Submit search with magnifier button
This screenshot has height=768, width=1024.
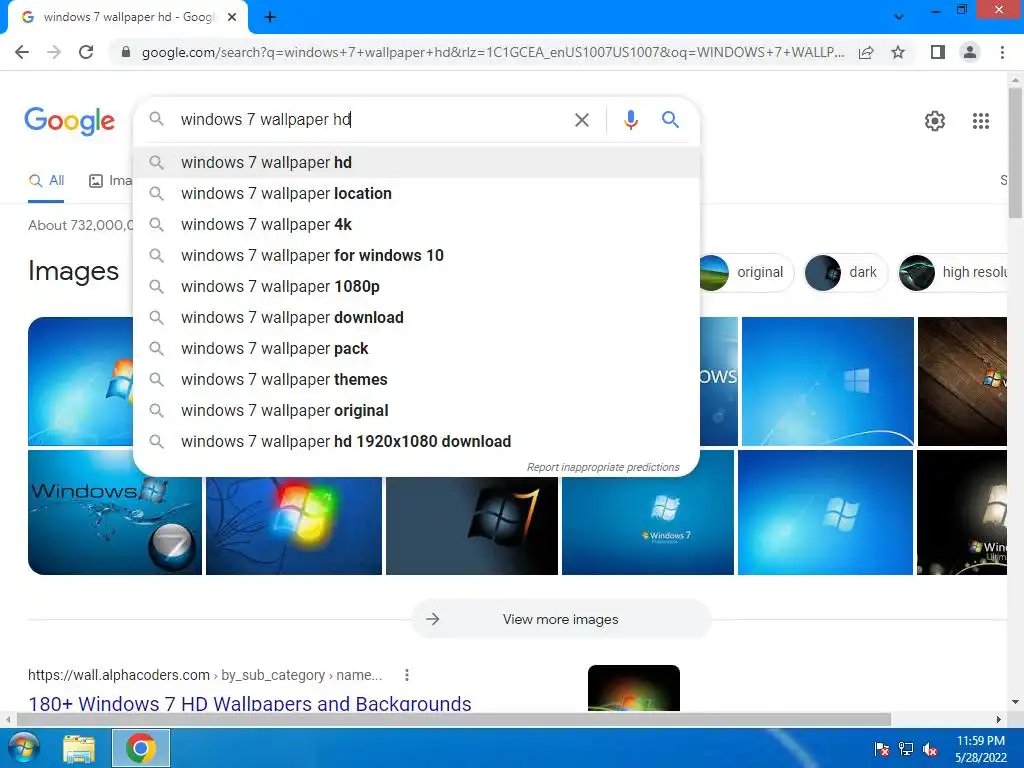[670, 120]
